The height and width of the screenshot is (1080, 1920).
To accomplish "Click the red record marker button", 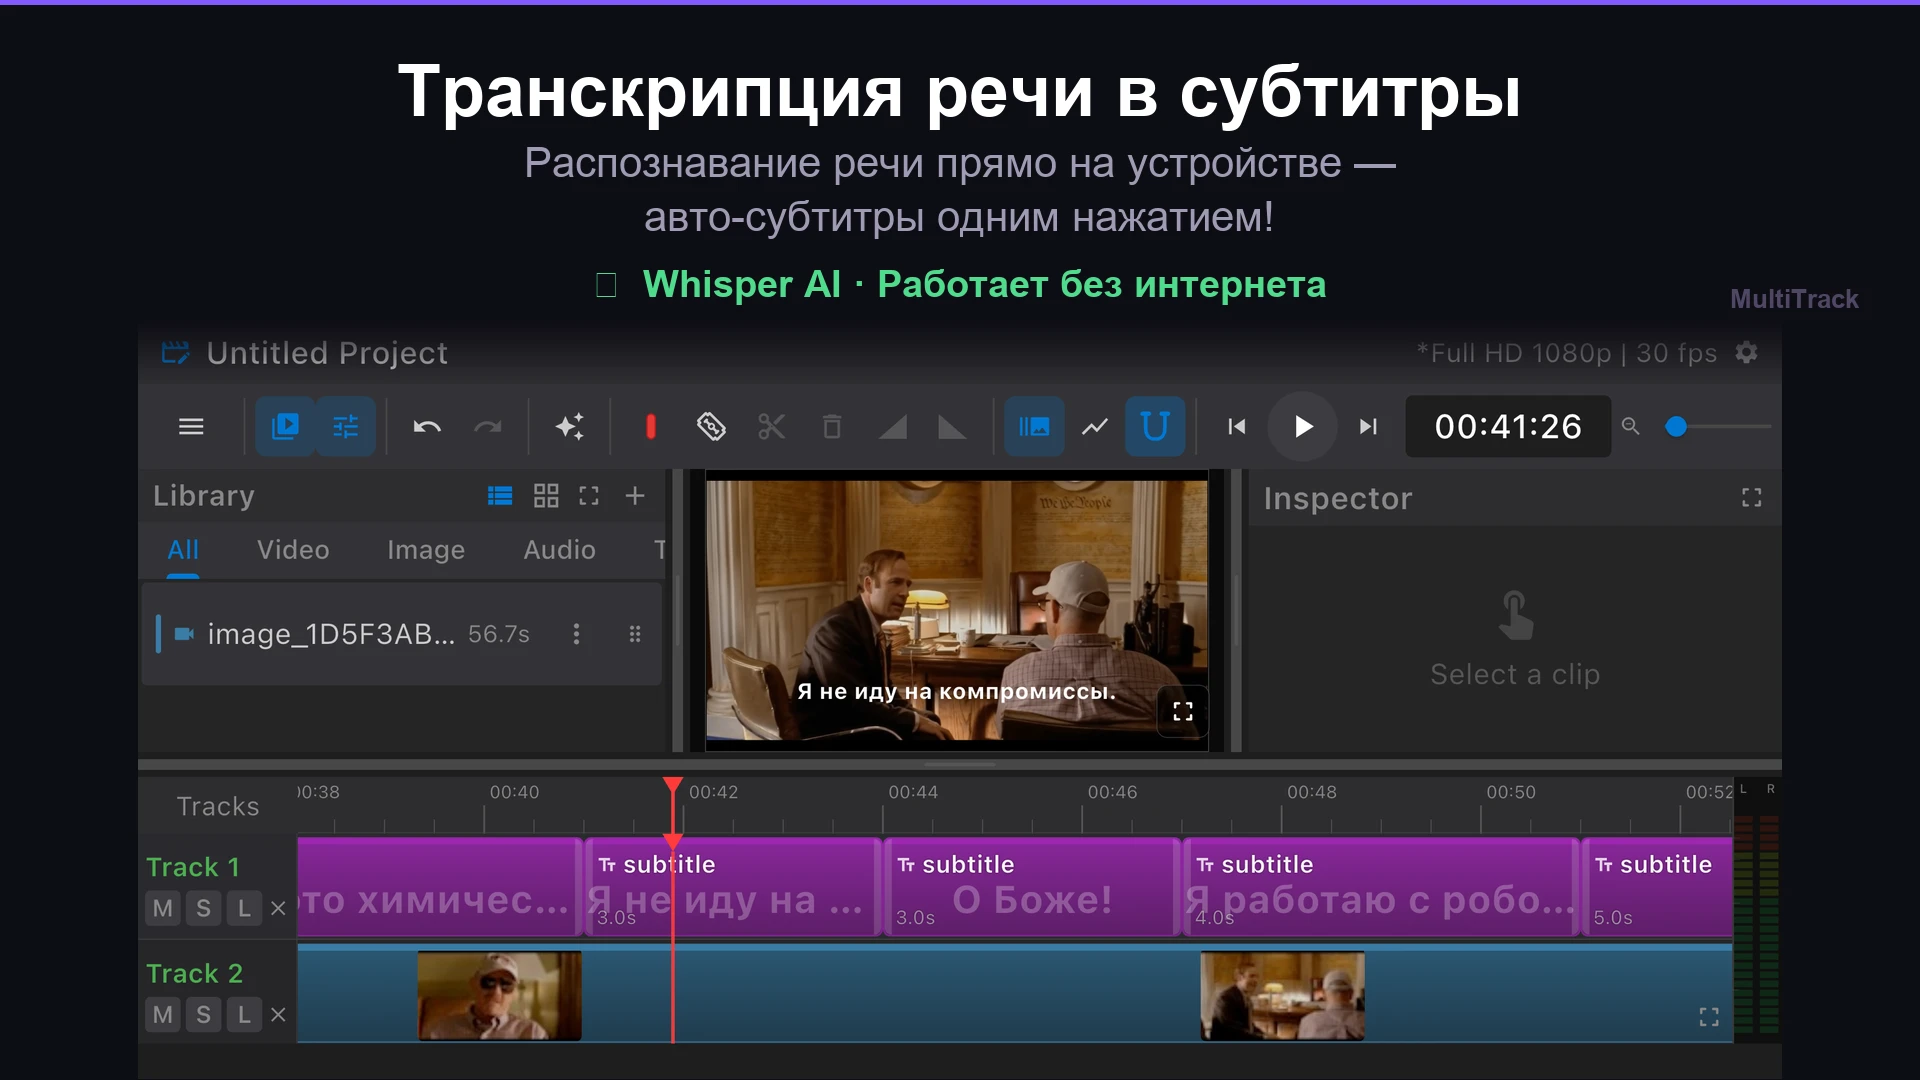I will pyautogui.click(x=651, y=427).
